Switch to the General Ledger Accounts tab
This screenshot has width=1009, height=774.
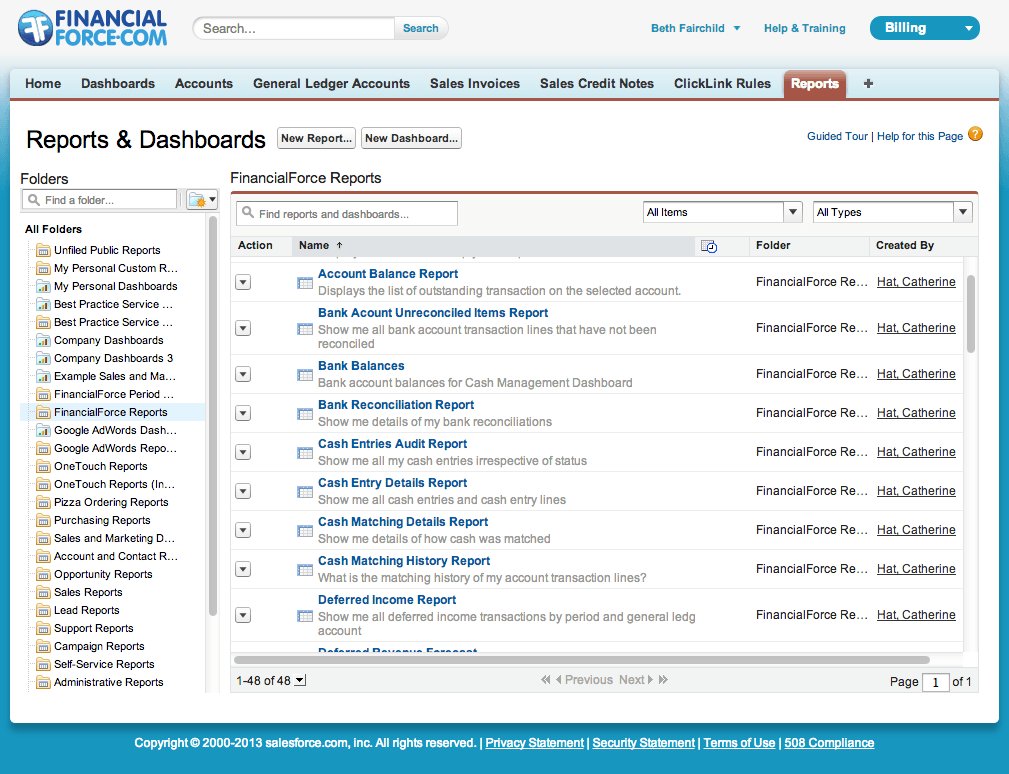coord(331,84)
